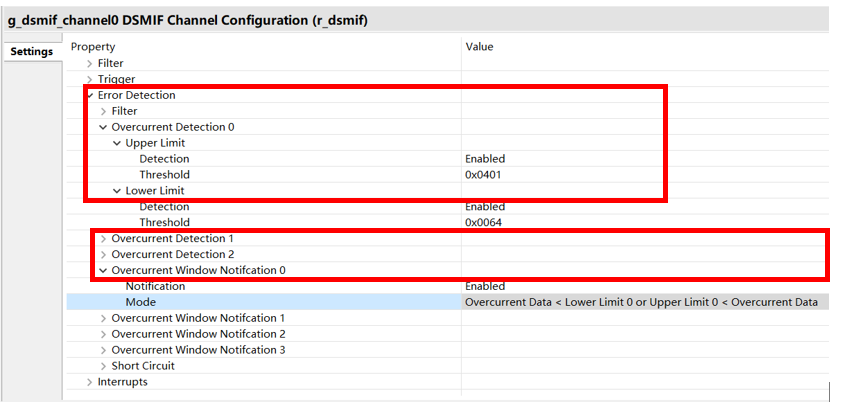This screenshot has height=405, width=846.
Task: Open Notification Enabled value dropdown
Action: [645, 286]
